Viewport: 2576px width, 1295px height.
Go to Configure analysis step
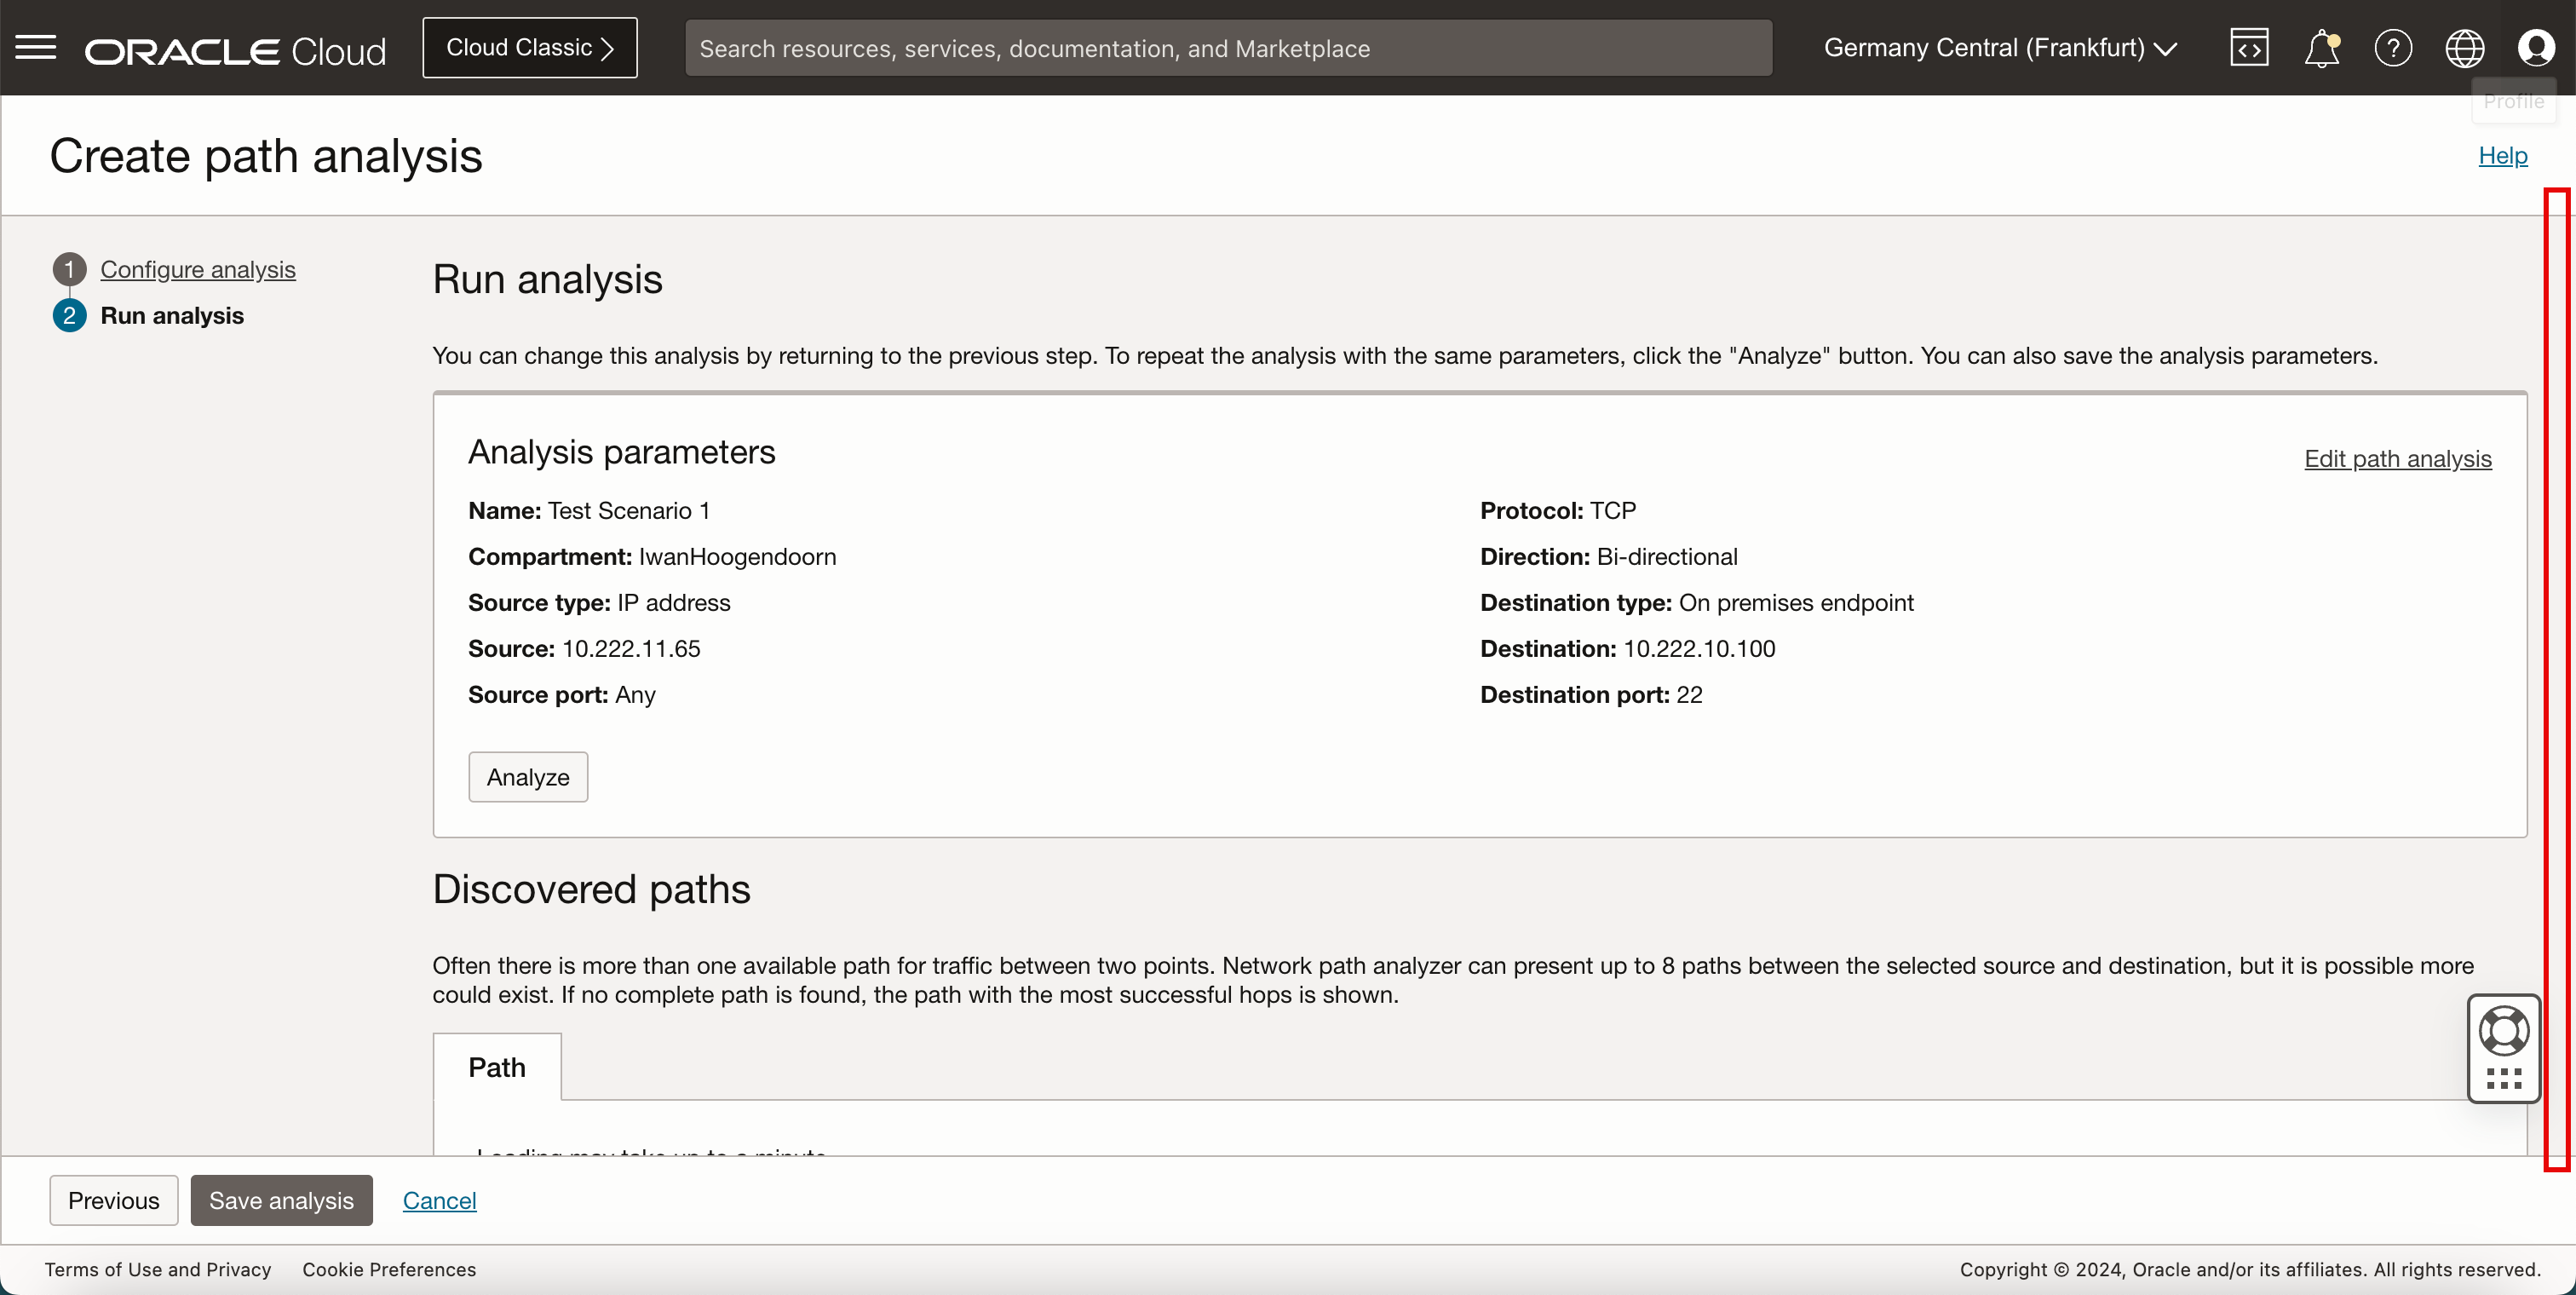[x=197, y=269]
